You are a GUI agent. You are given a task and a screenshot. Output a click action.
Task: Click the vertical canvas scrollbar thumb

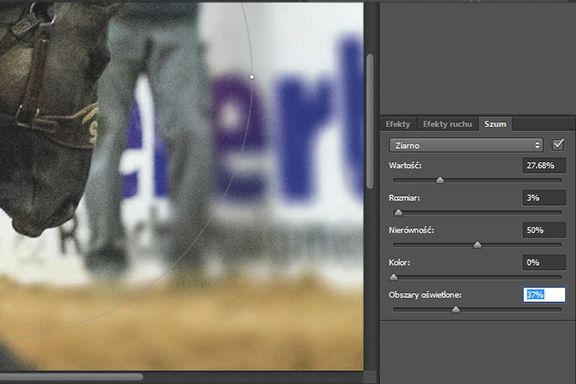tap(370, 121)
